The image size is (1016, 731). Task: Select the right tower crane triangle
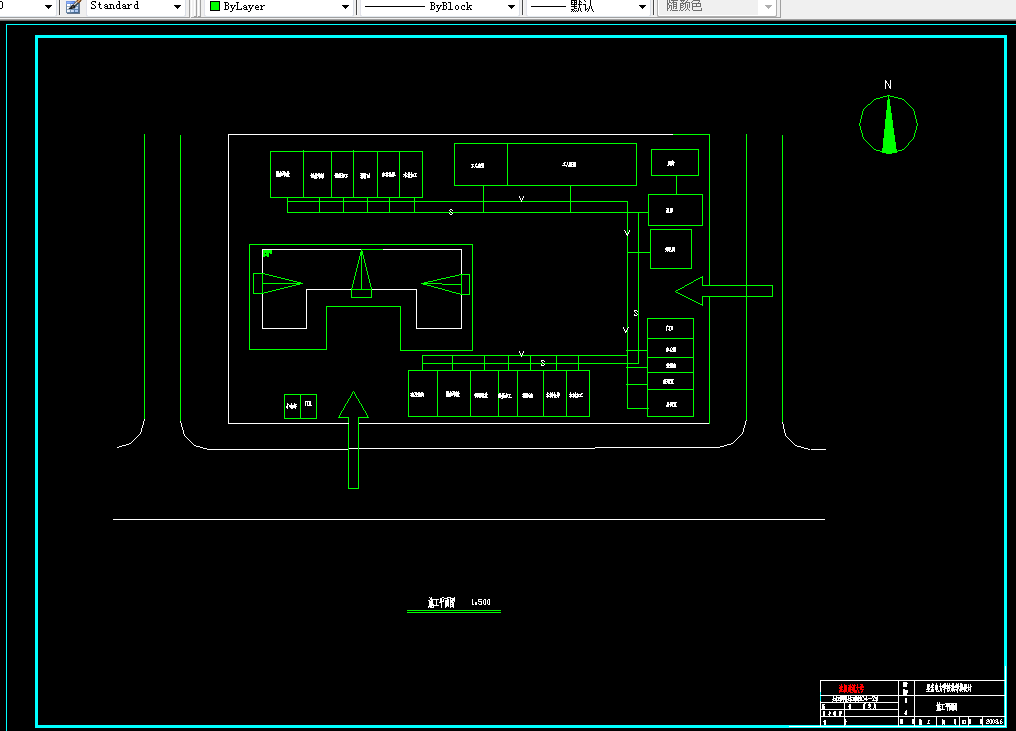446,284
